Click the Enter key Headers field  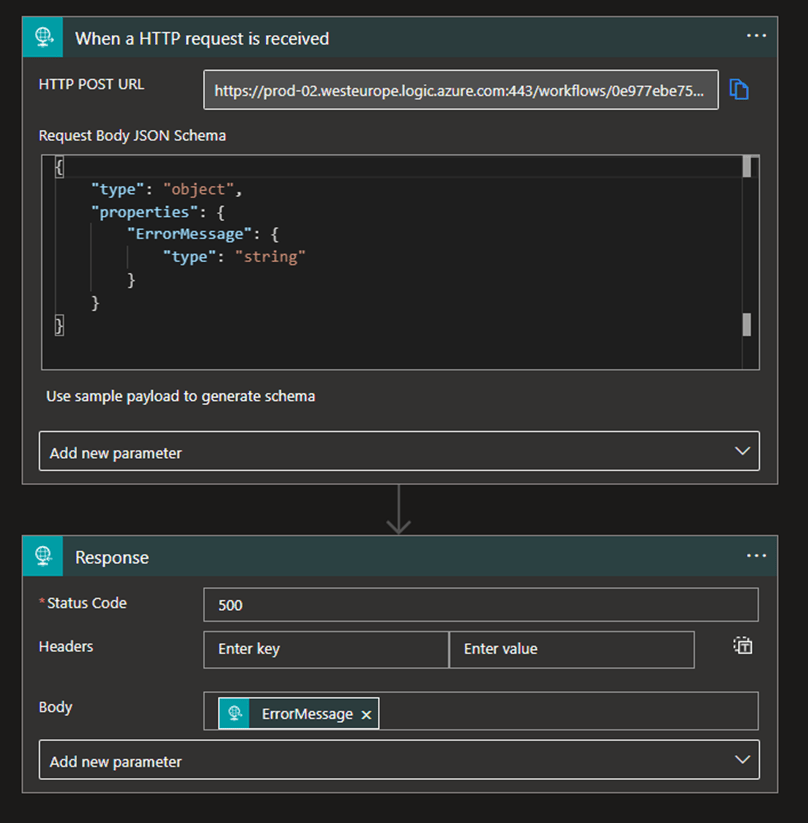click(x=325, y=649)
